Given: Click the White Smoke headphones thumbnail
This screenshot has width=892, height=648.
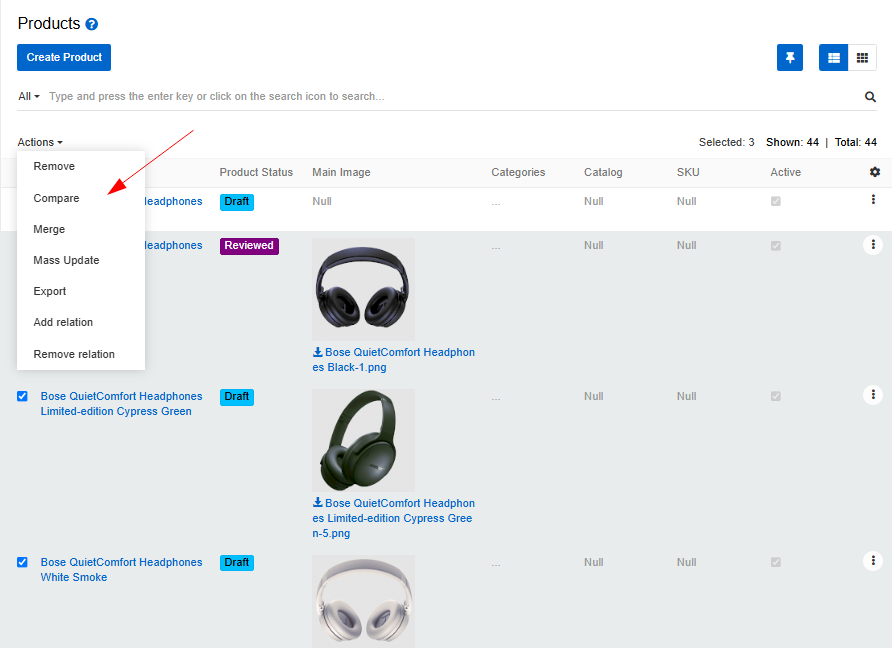Looking at the screenshot, I should click(364, 602).
